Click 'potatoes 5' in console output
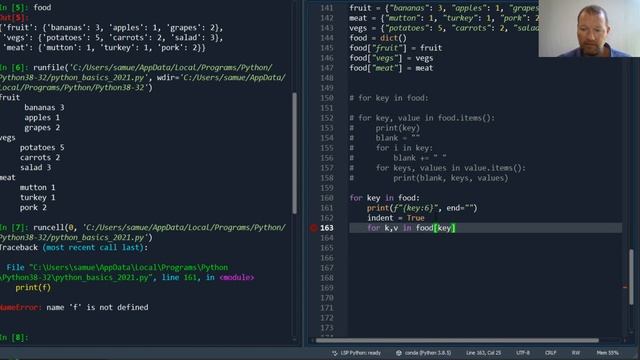The width and height of the screenshot is (640, 360). (42, 147)
